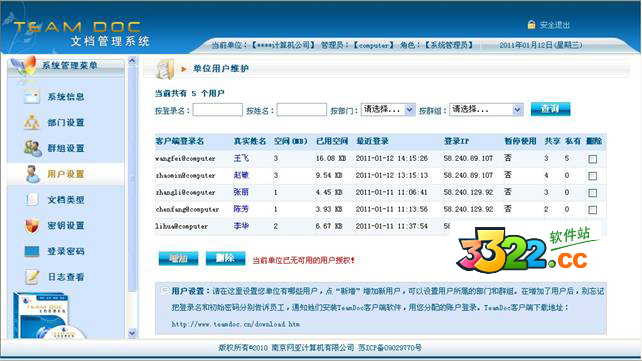
Task: Click the sidebar scrollbar track
Action: (132, 196)
